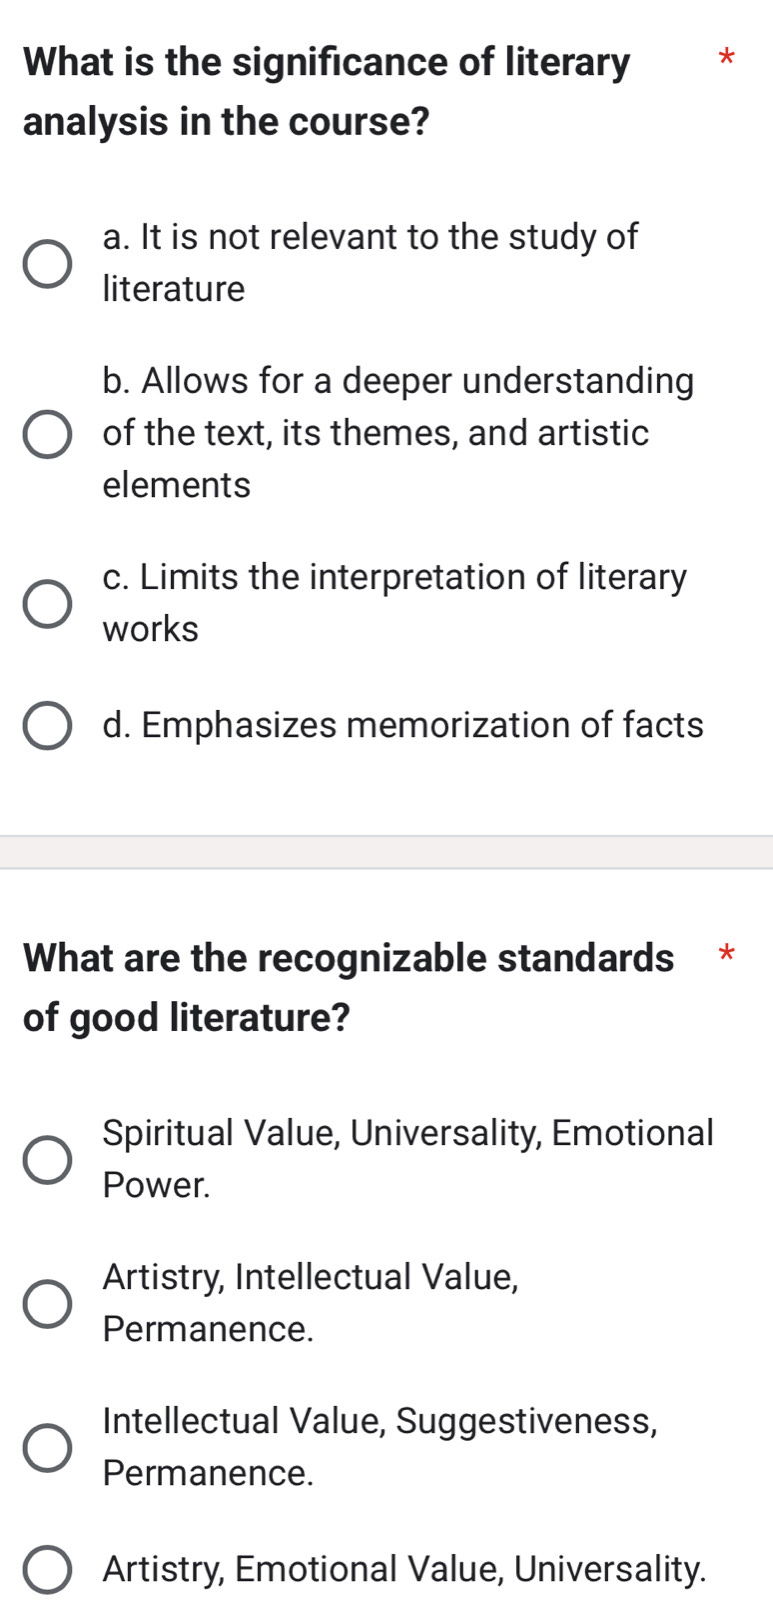Viewport: 773px width, 1621px height.
Task: Choose option b radio about deeper understanding
Action: coord(47,433)
